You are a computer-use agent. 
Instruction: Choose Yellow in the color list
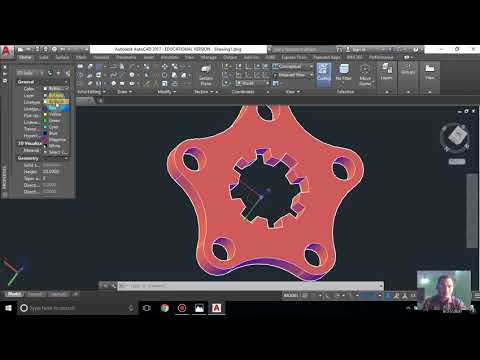56,114
